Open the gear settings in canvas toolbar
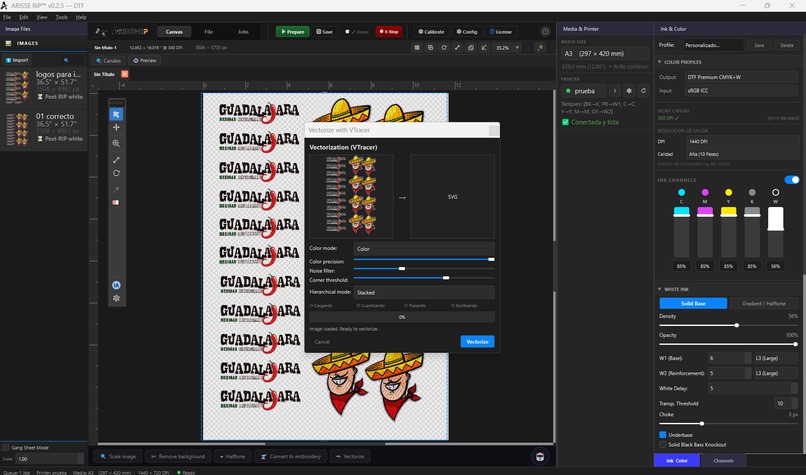The width and height of the screenshot is (806, 475). coord(116,298)
